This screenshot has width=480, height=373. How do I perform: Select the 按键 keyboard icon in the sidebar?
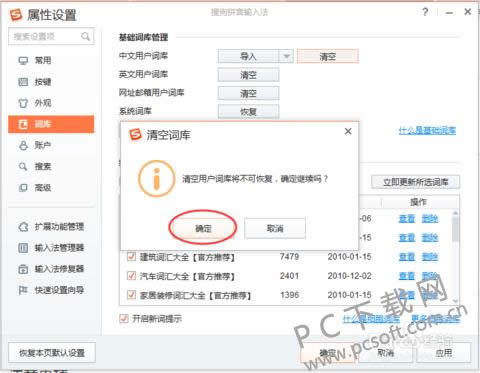(23, 82)
